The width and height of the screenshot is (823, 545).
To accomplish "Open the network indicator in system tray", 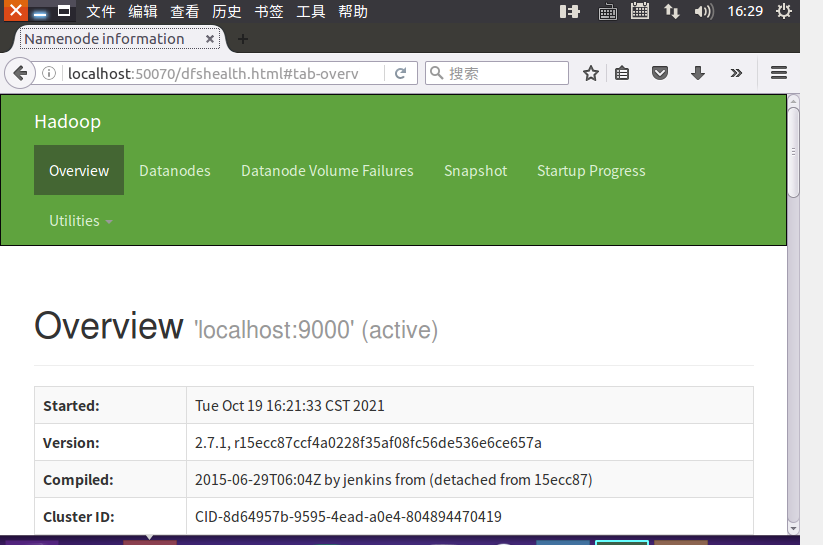I will pos(672,11).
